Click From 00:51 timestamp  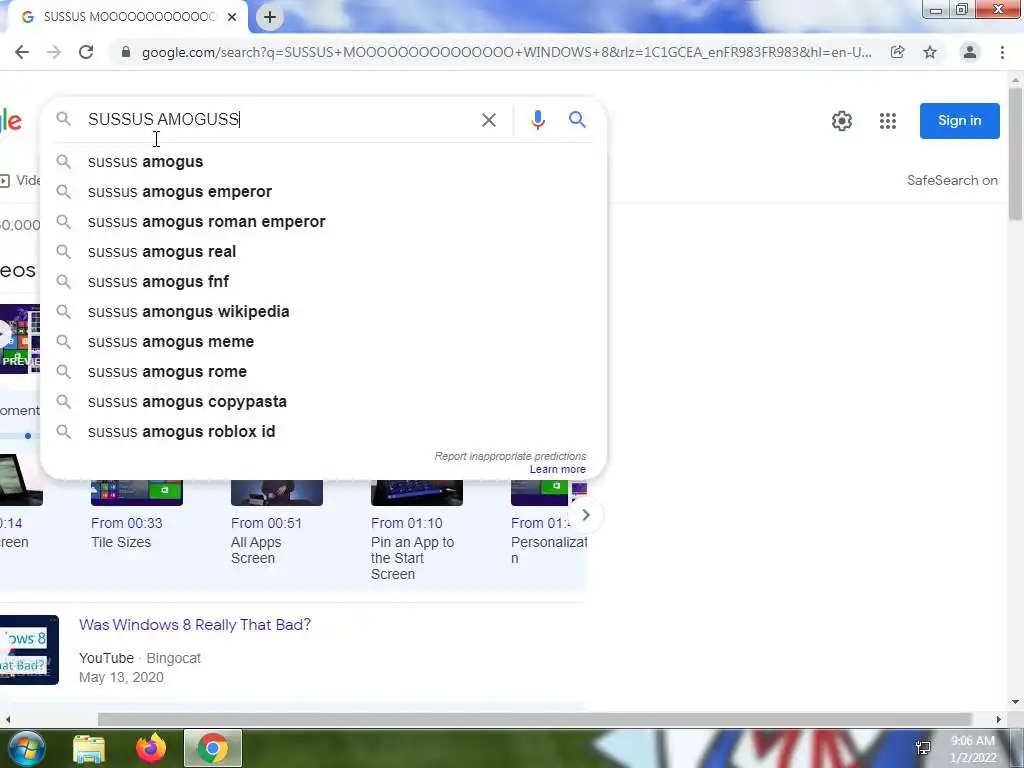pos(266,523)
